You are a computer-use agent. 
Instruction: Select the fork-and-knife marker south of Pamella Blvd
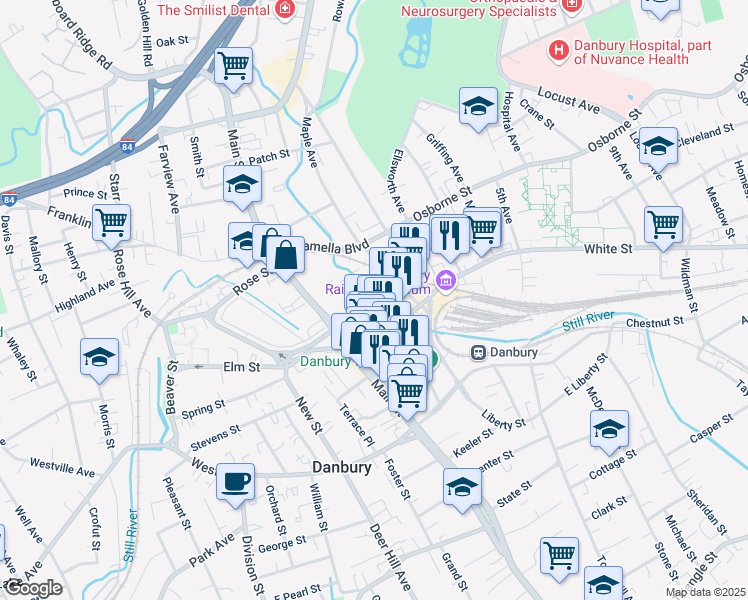point(402,271)
